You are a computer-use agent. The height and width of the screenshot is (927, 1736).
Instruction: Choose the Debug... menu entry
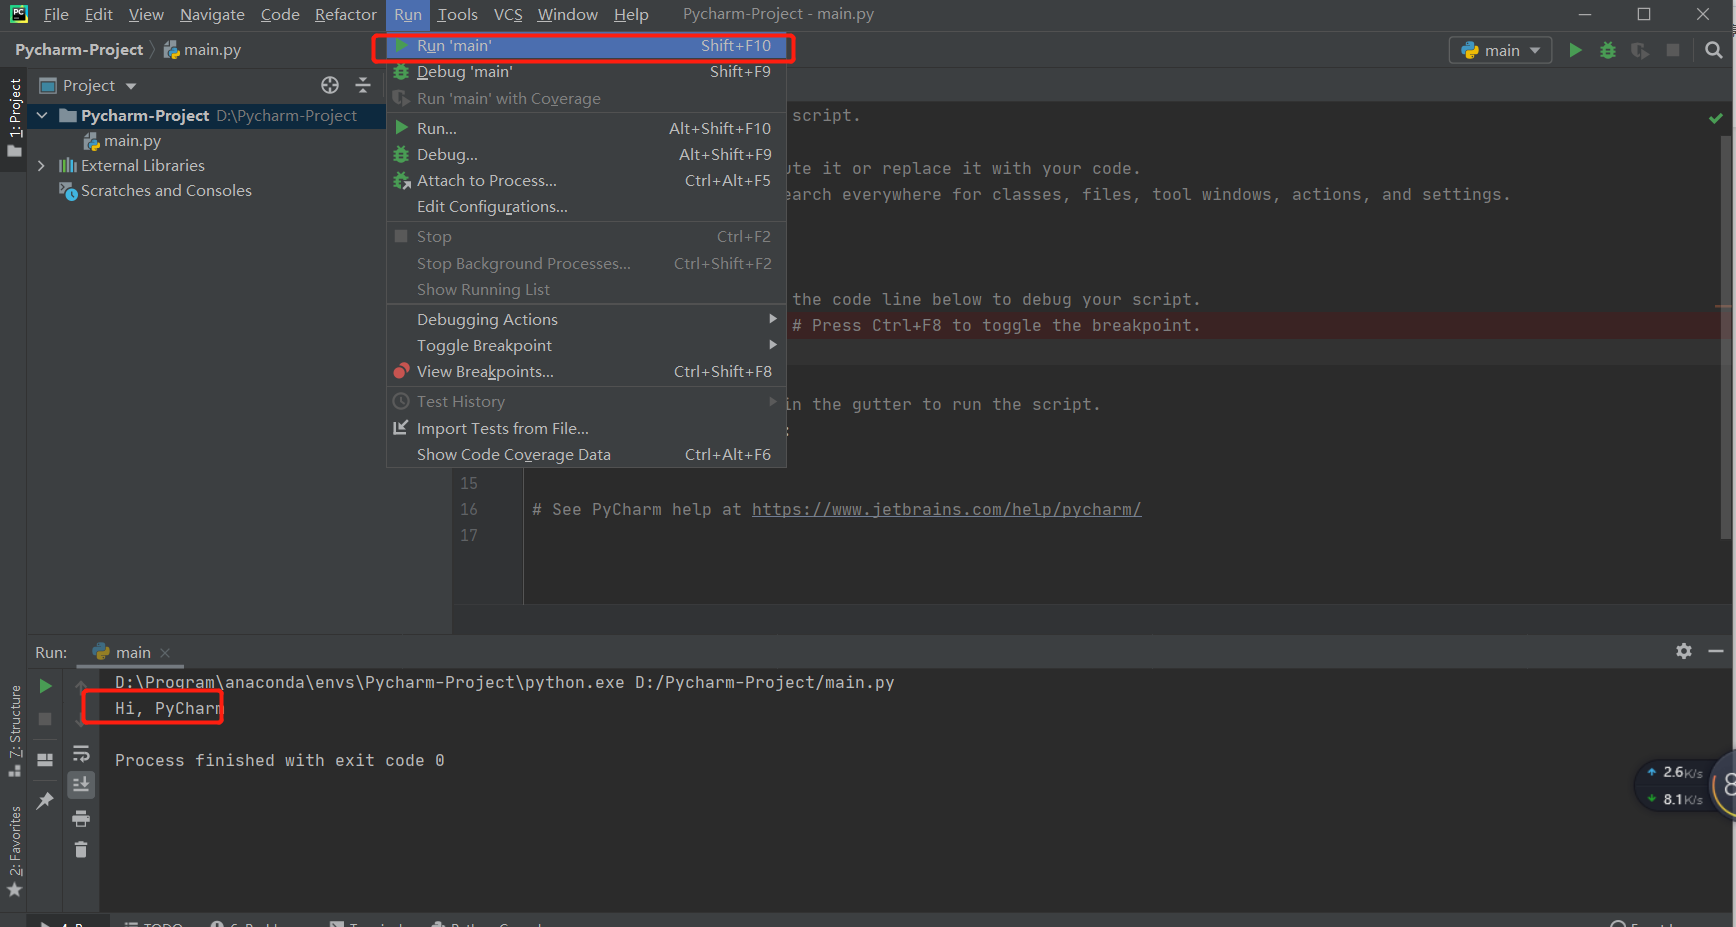pyautogui.click(x=586, y=154)
